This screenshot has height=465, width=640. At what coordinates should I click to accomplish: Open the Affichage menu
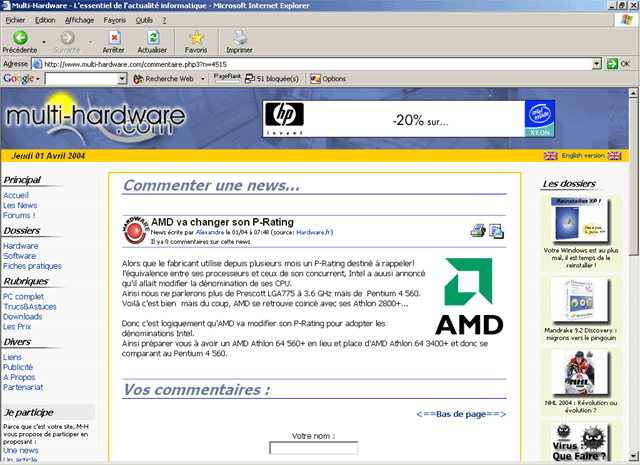click(x=80, y=20)
